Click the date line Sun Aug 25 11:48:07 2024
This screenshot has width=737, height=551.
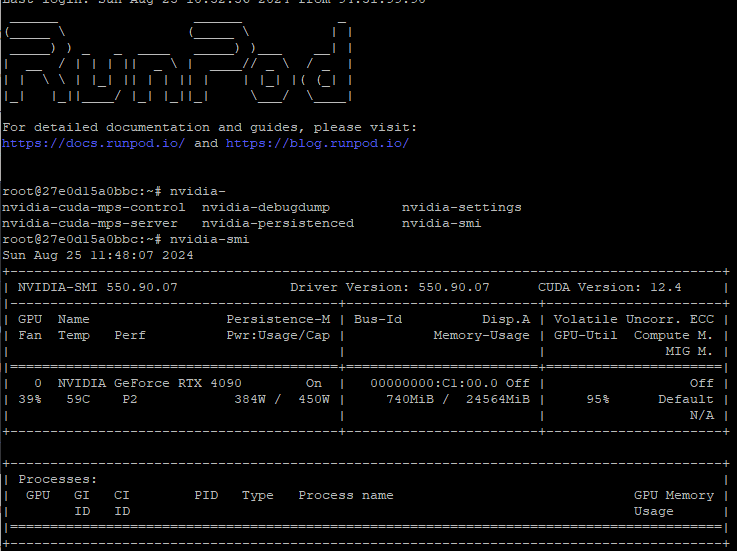[x=98, y=255]
